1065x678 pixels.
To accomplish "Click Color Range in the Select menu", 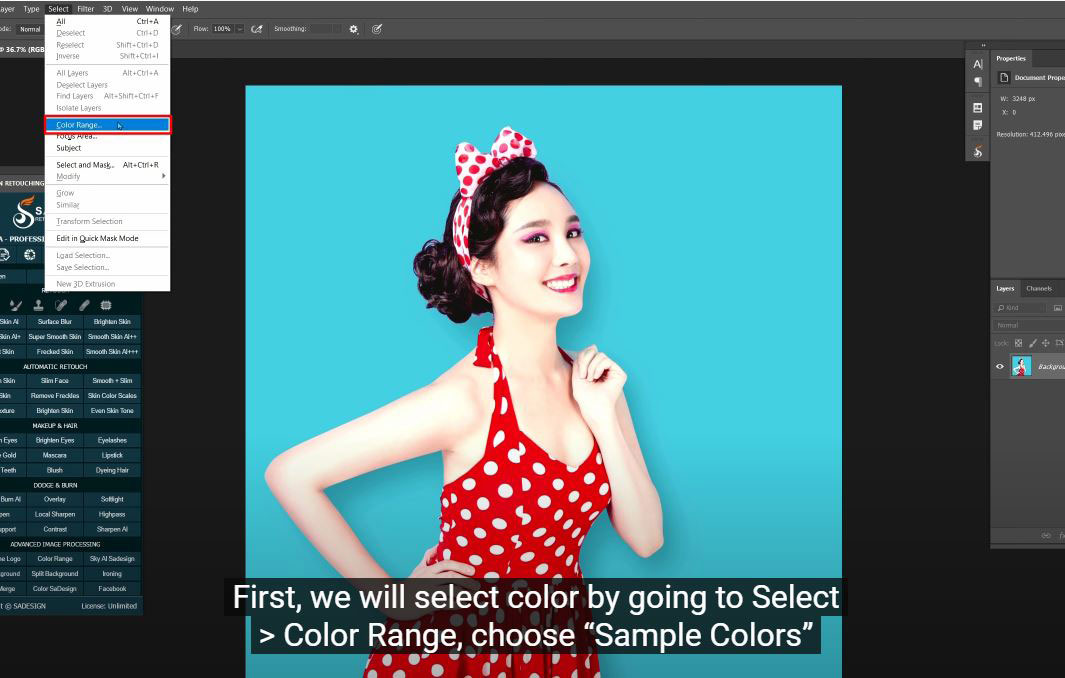I will point(79,125).
